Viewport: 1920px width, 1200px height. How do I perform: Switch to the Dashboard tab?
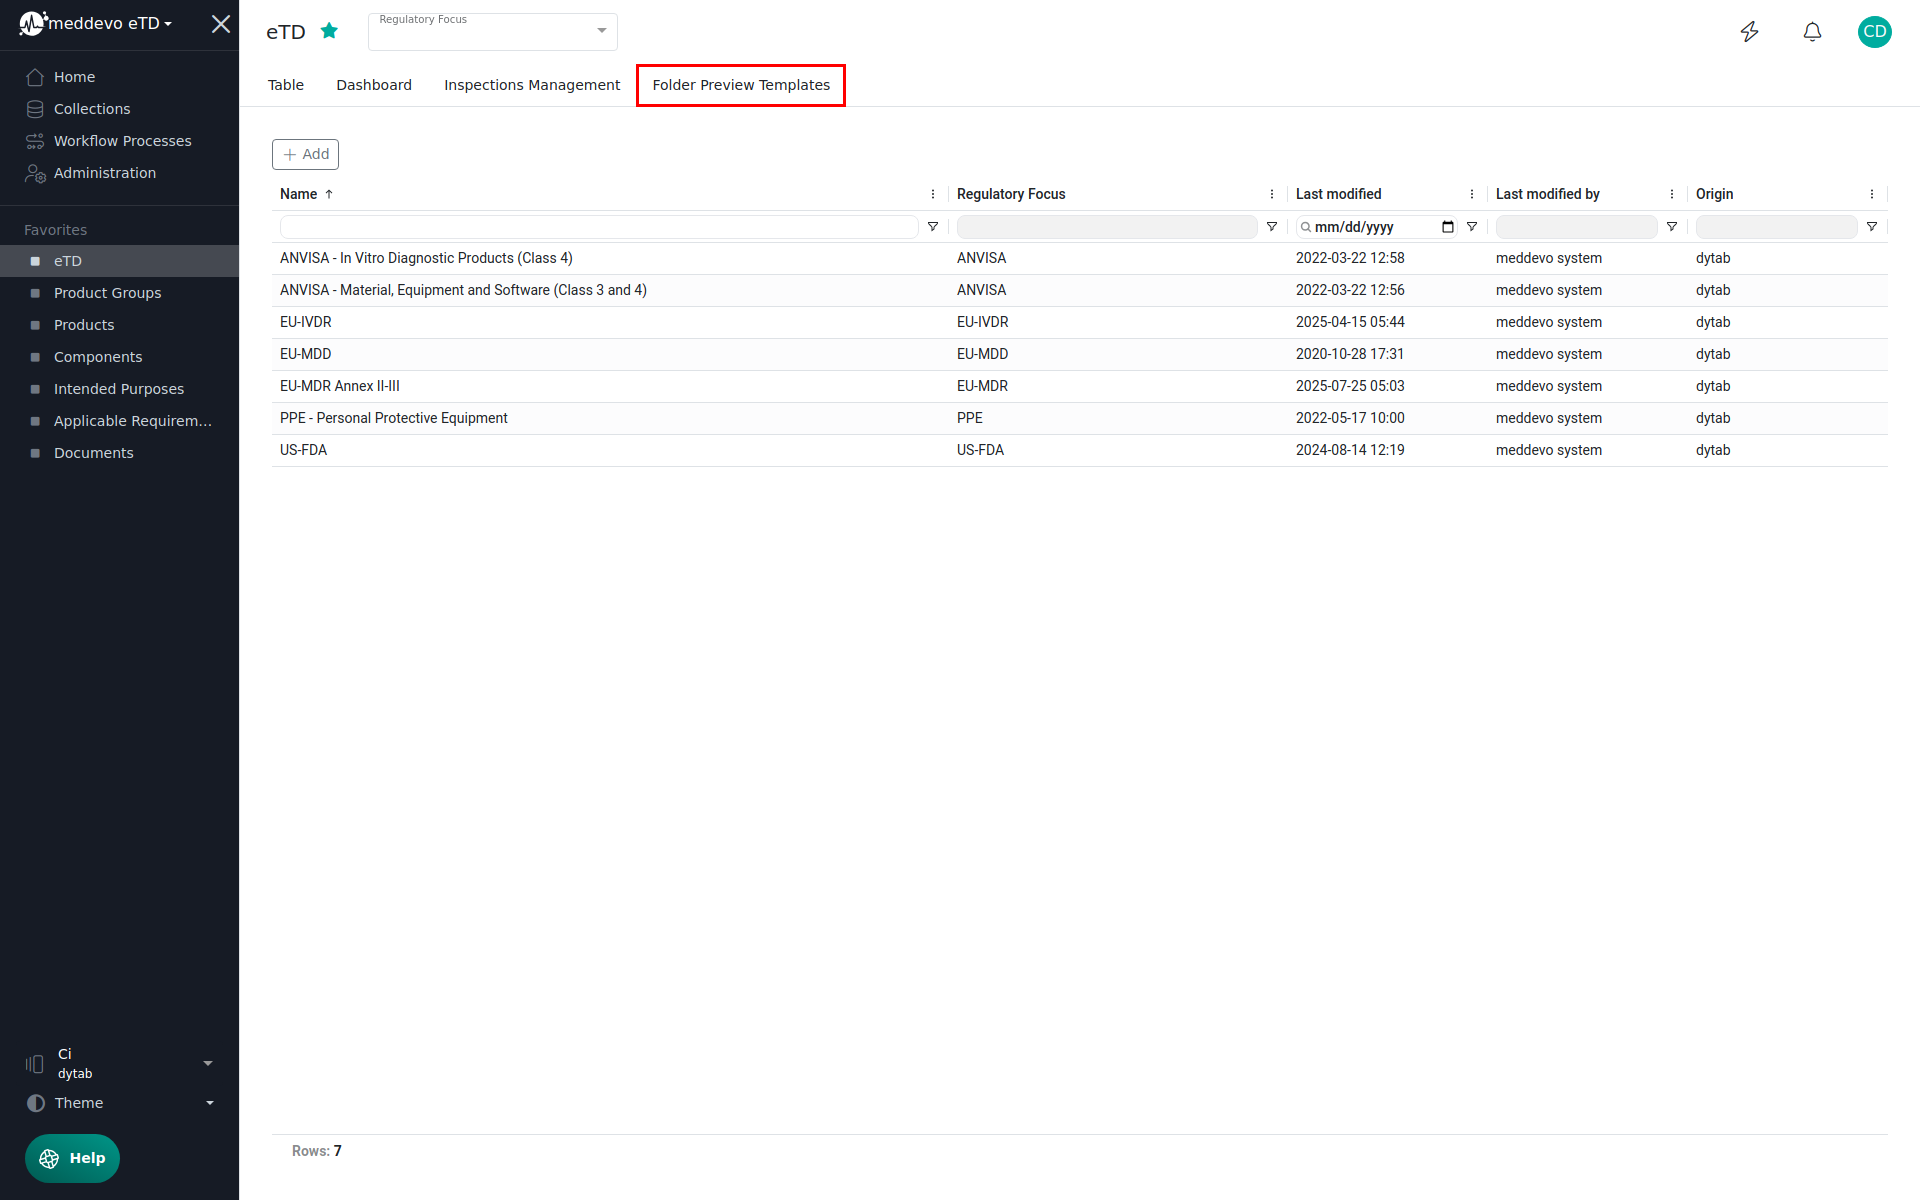[x=374, y=85]
